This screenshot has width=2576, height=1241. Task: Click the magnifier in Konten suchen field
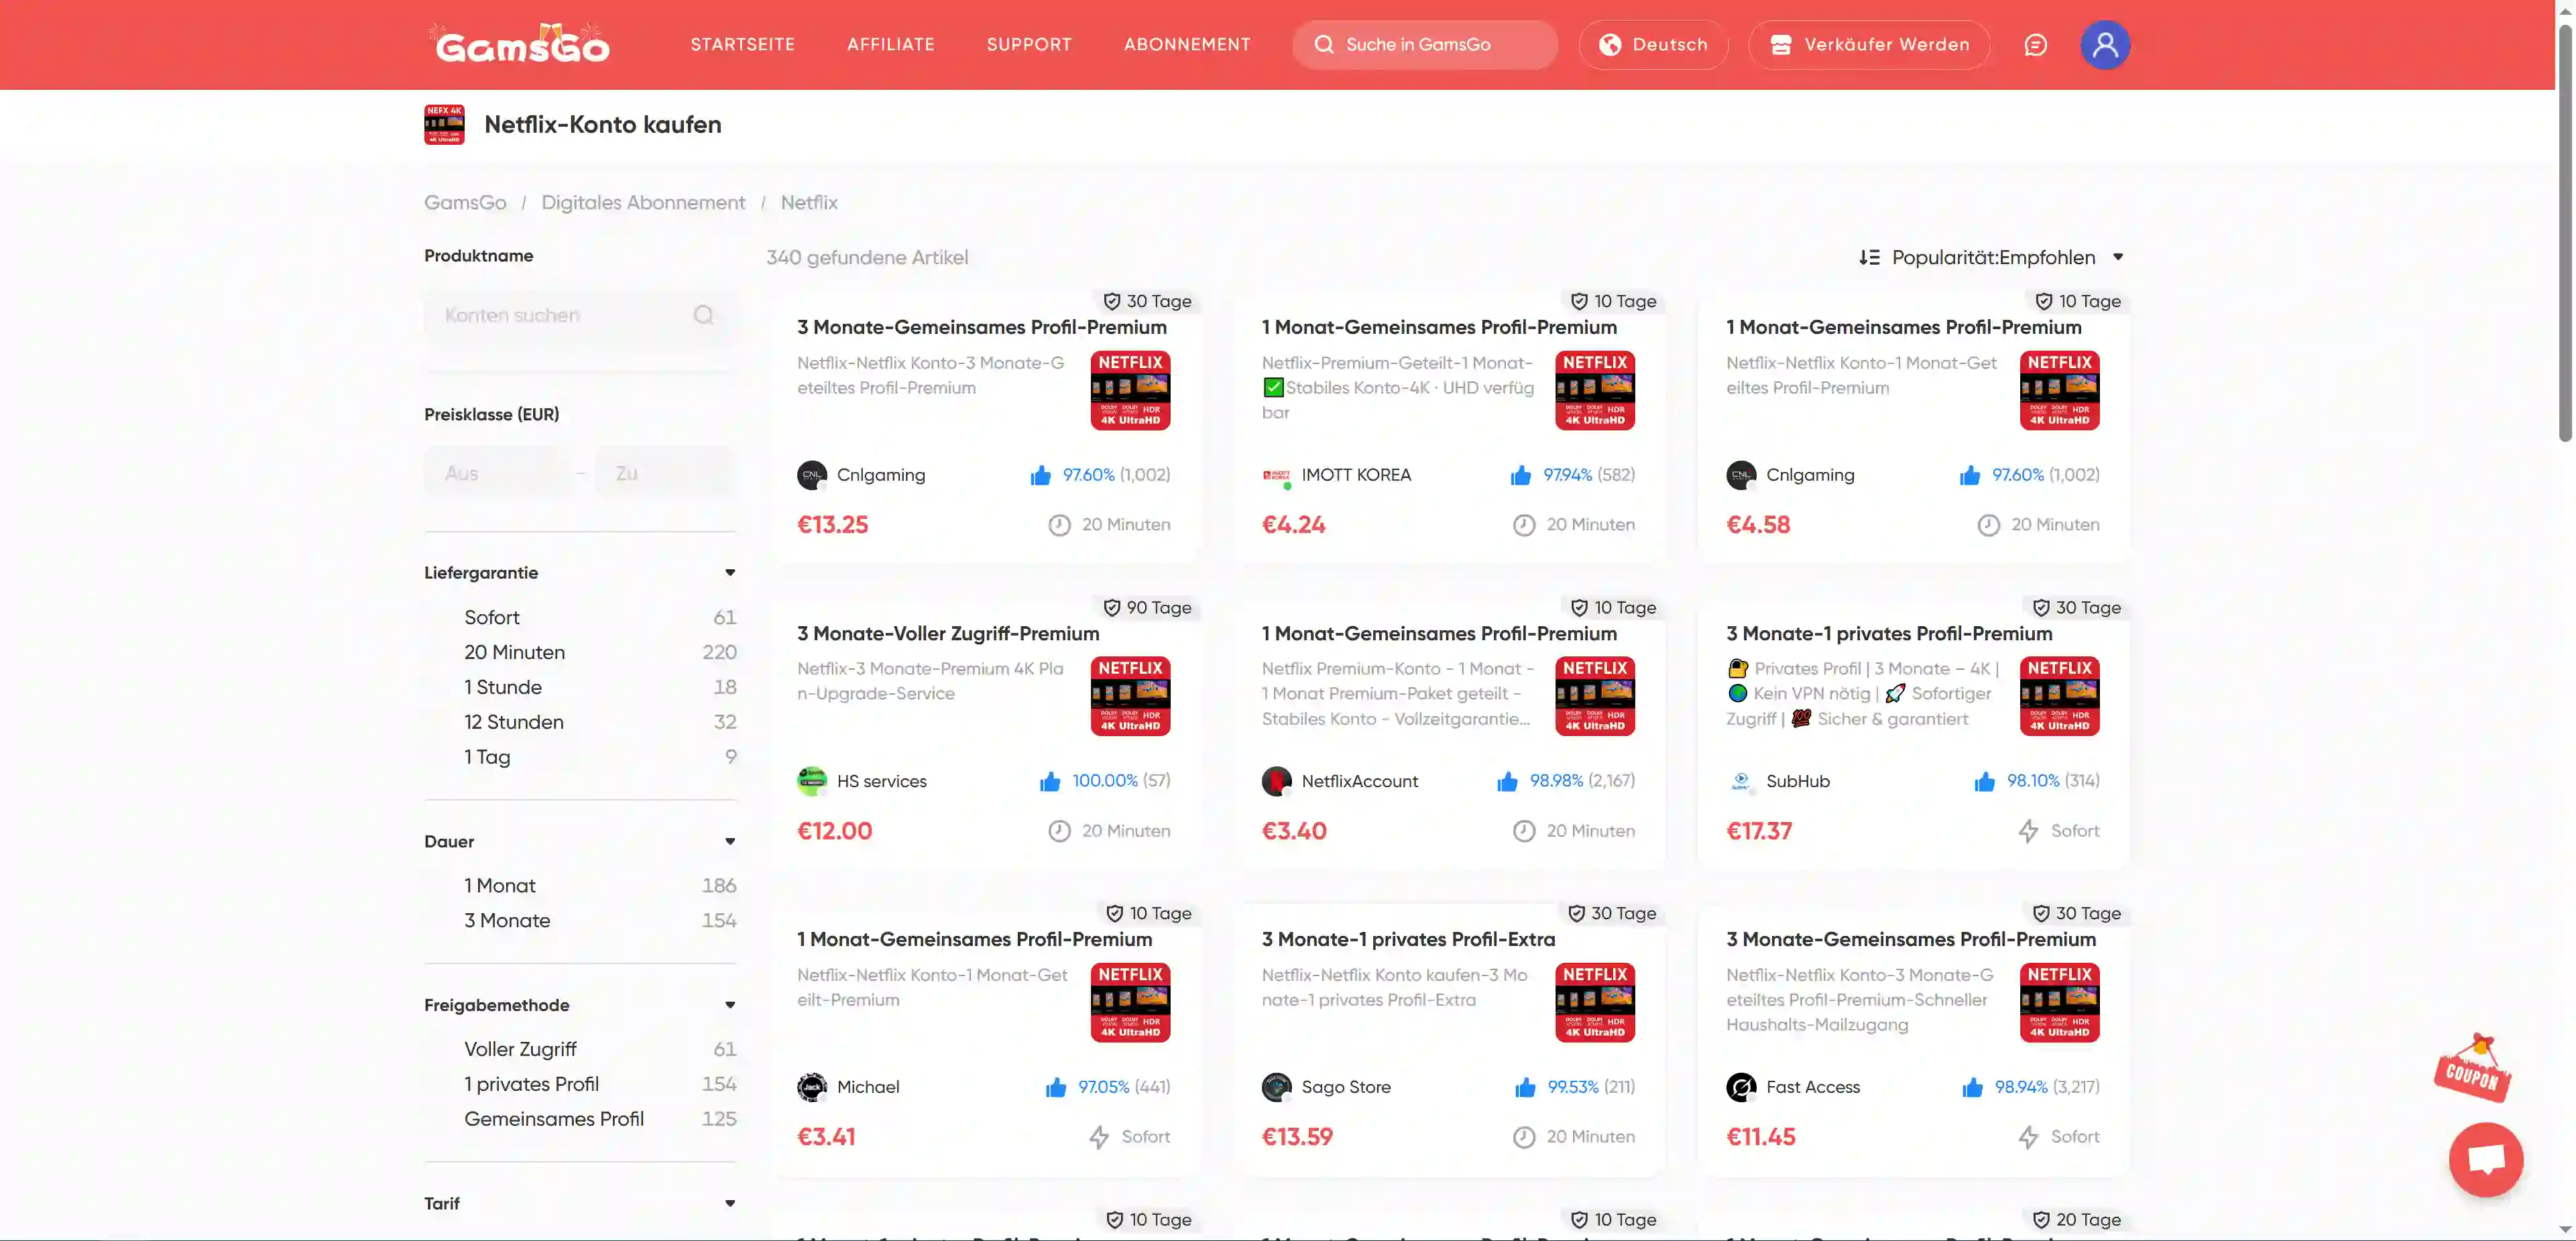(x=704, y=315)
